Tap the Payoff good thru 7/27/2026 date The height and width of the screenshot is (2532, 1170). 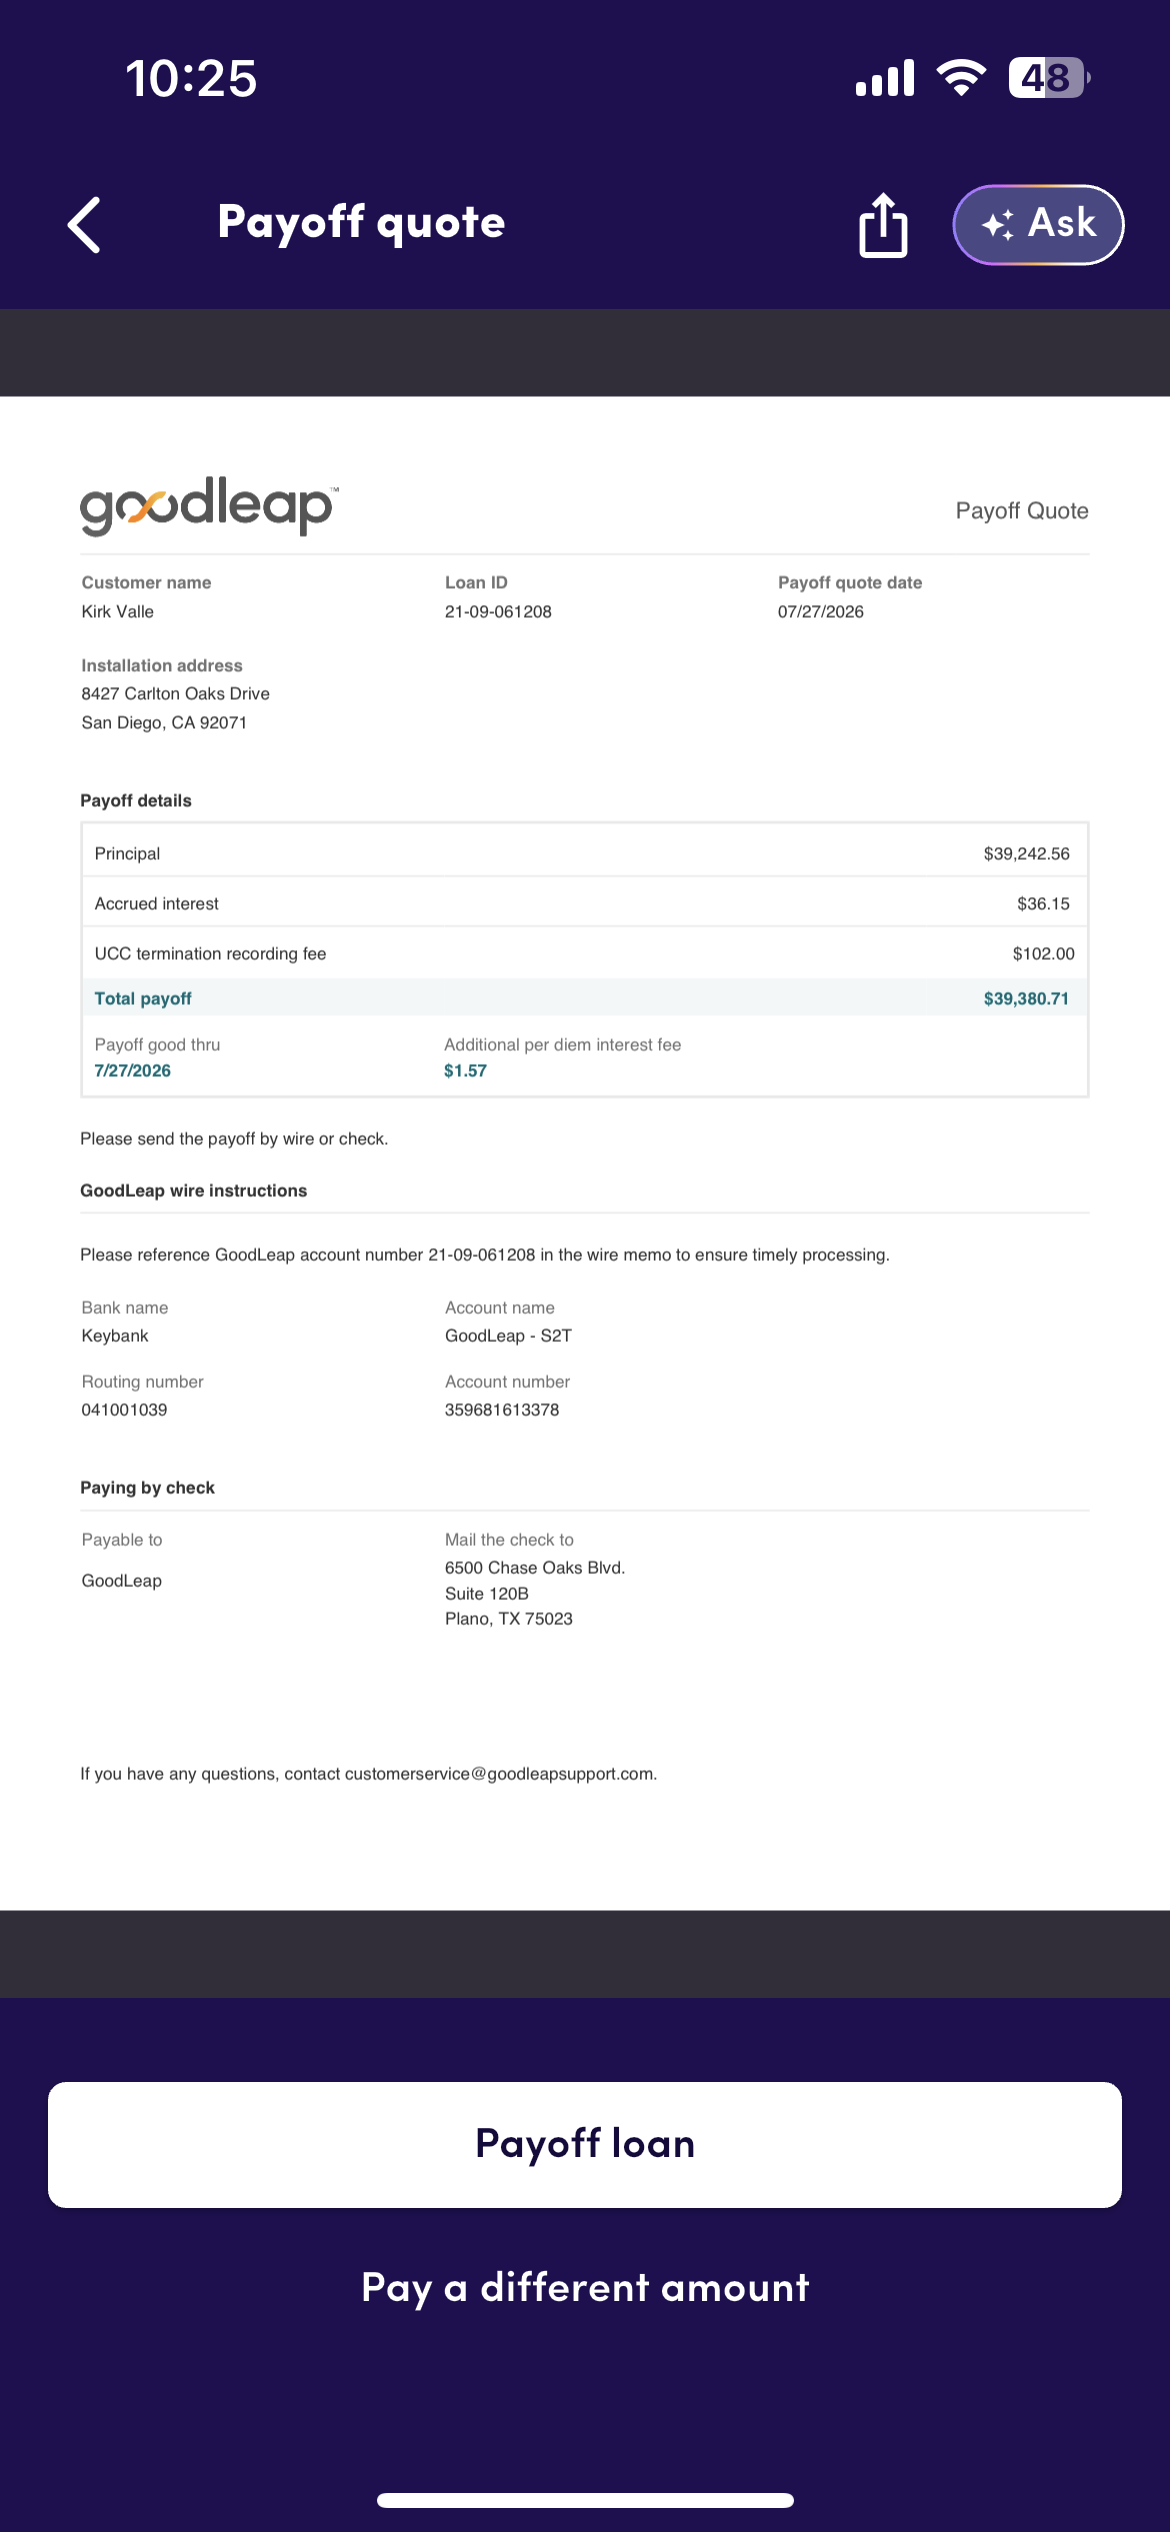132,1070
